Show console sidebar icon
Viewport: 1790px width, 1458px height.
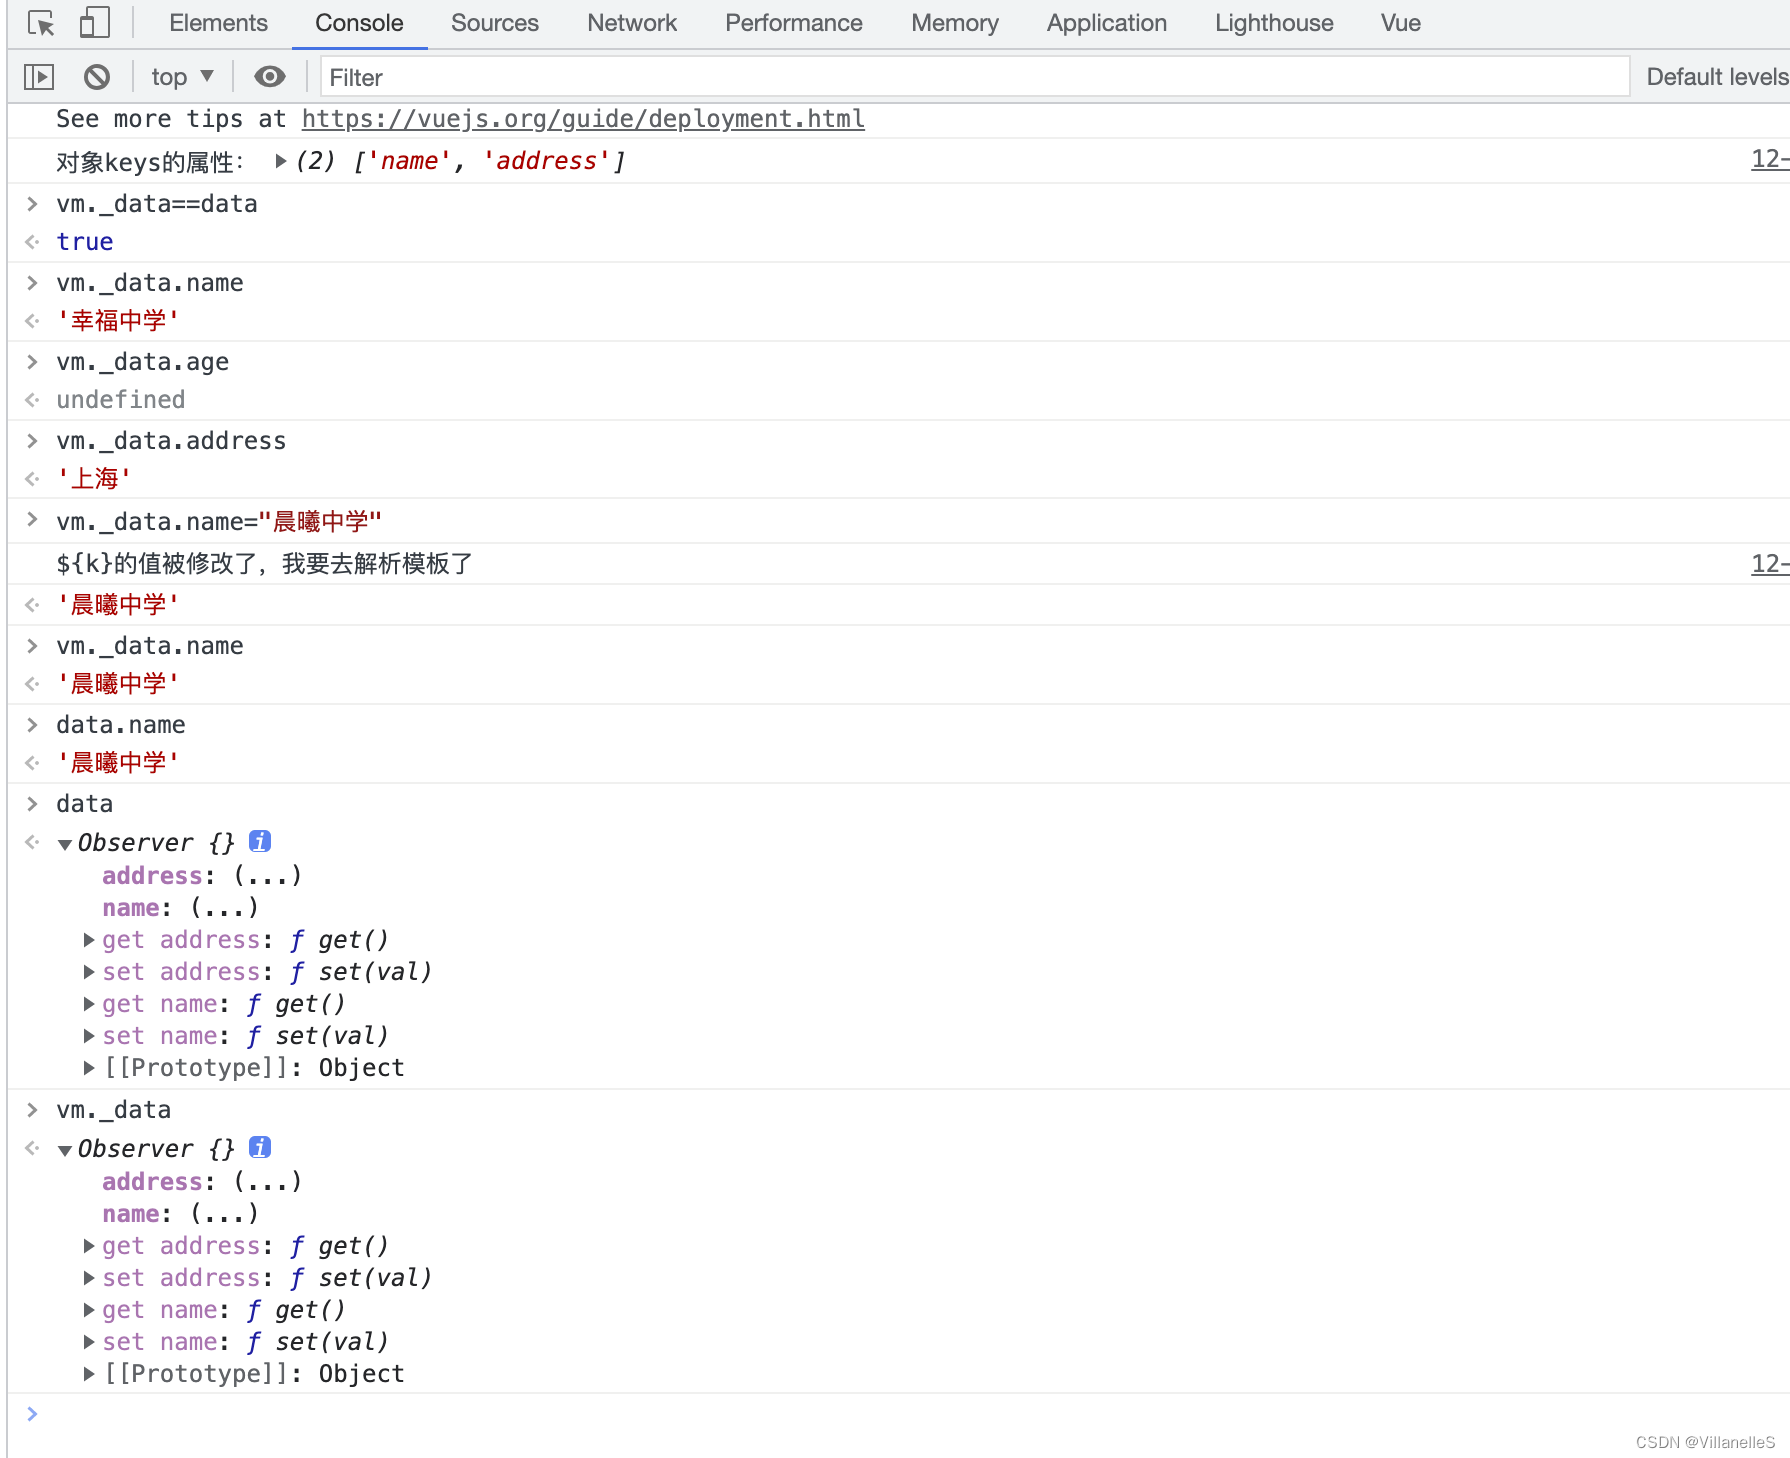pos(39,77)
